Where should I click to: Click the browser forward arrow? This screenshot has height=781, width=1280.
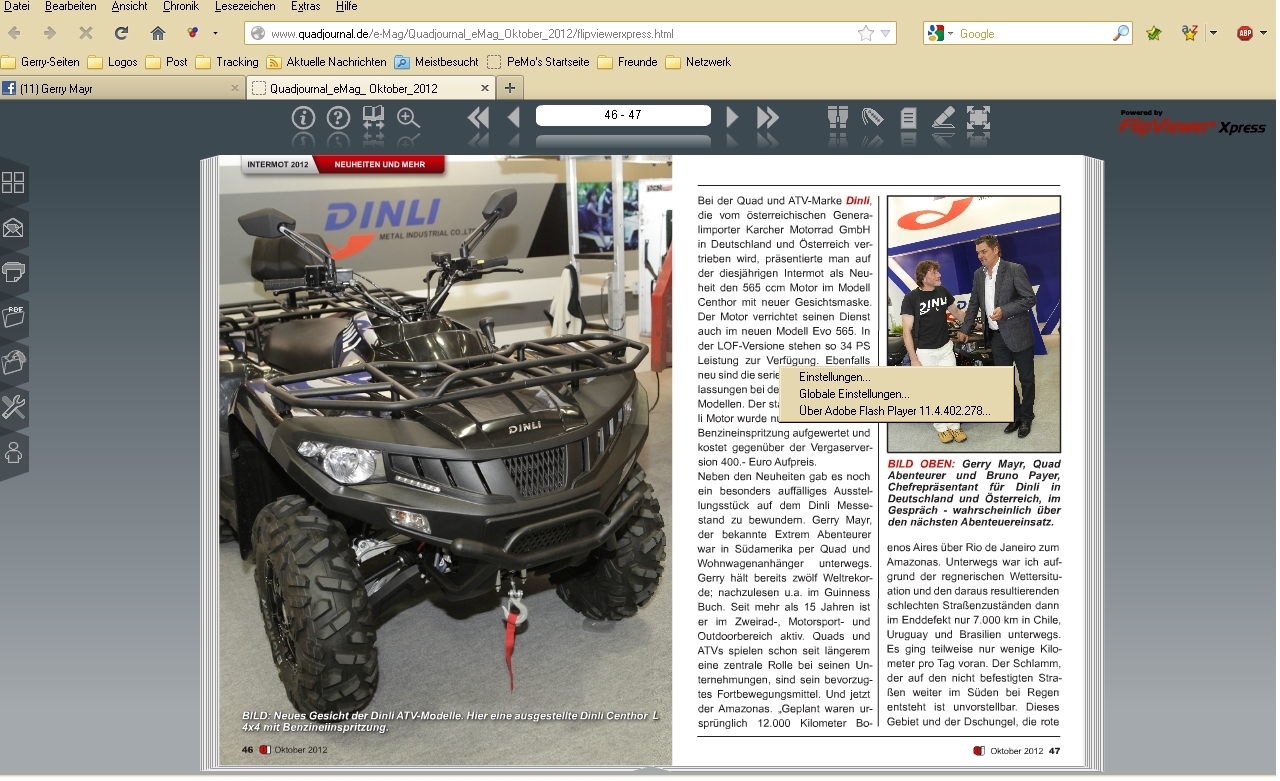click(50, 33)
